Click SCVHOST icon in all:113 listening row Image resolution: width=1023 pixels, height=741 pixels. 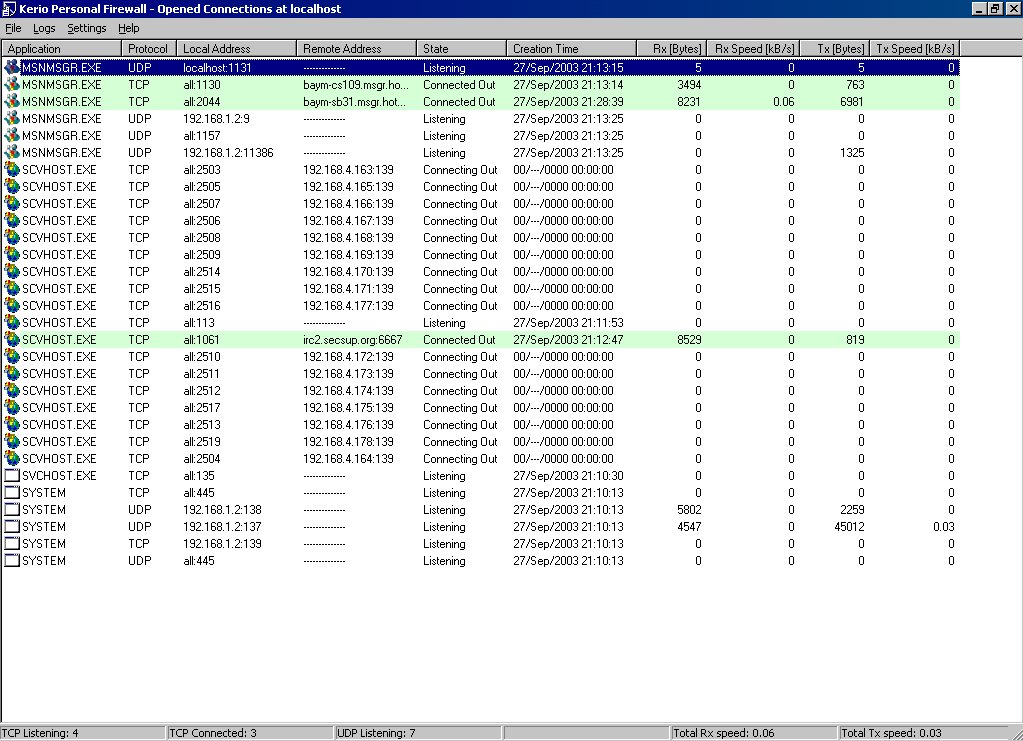point(12,323)
